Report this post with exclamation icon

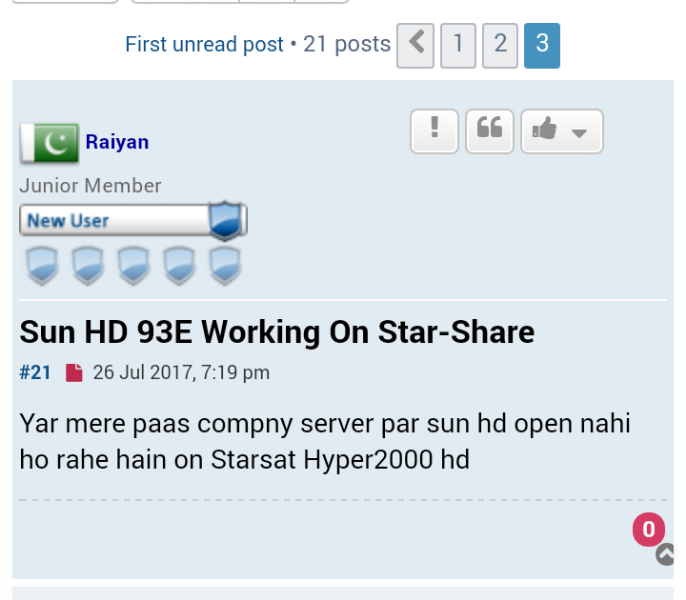pyautogui.click(x=434, y=131)
